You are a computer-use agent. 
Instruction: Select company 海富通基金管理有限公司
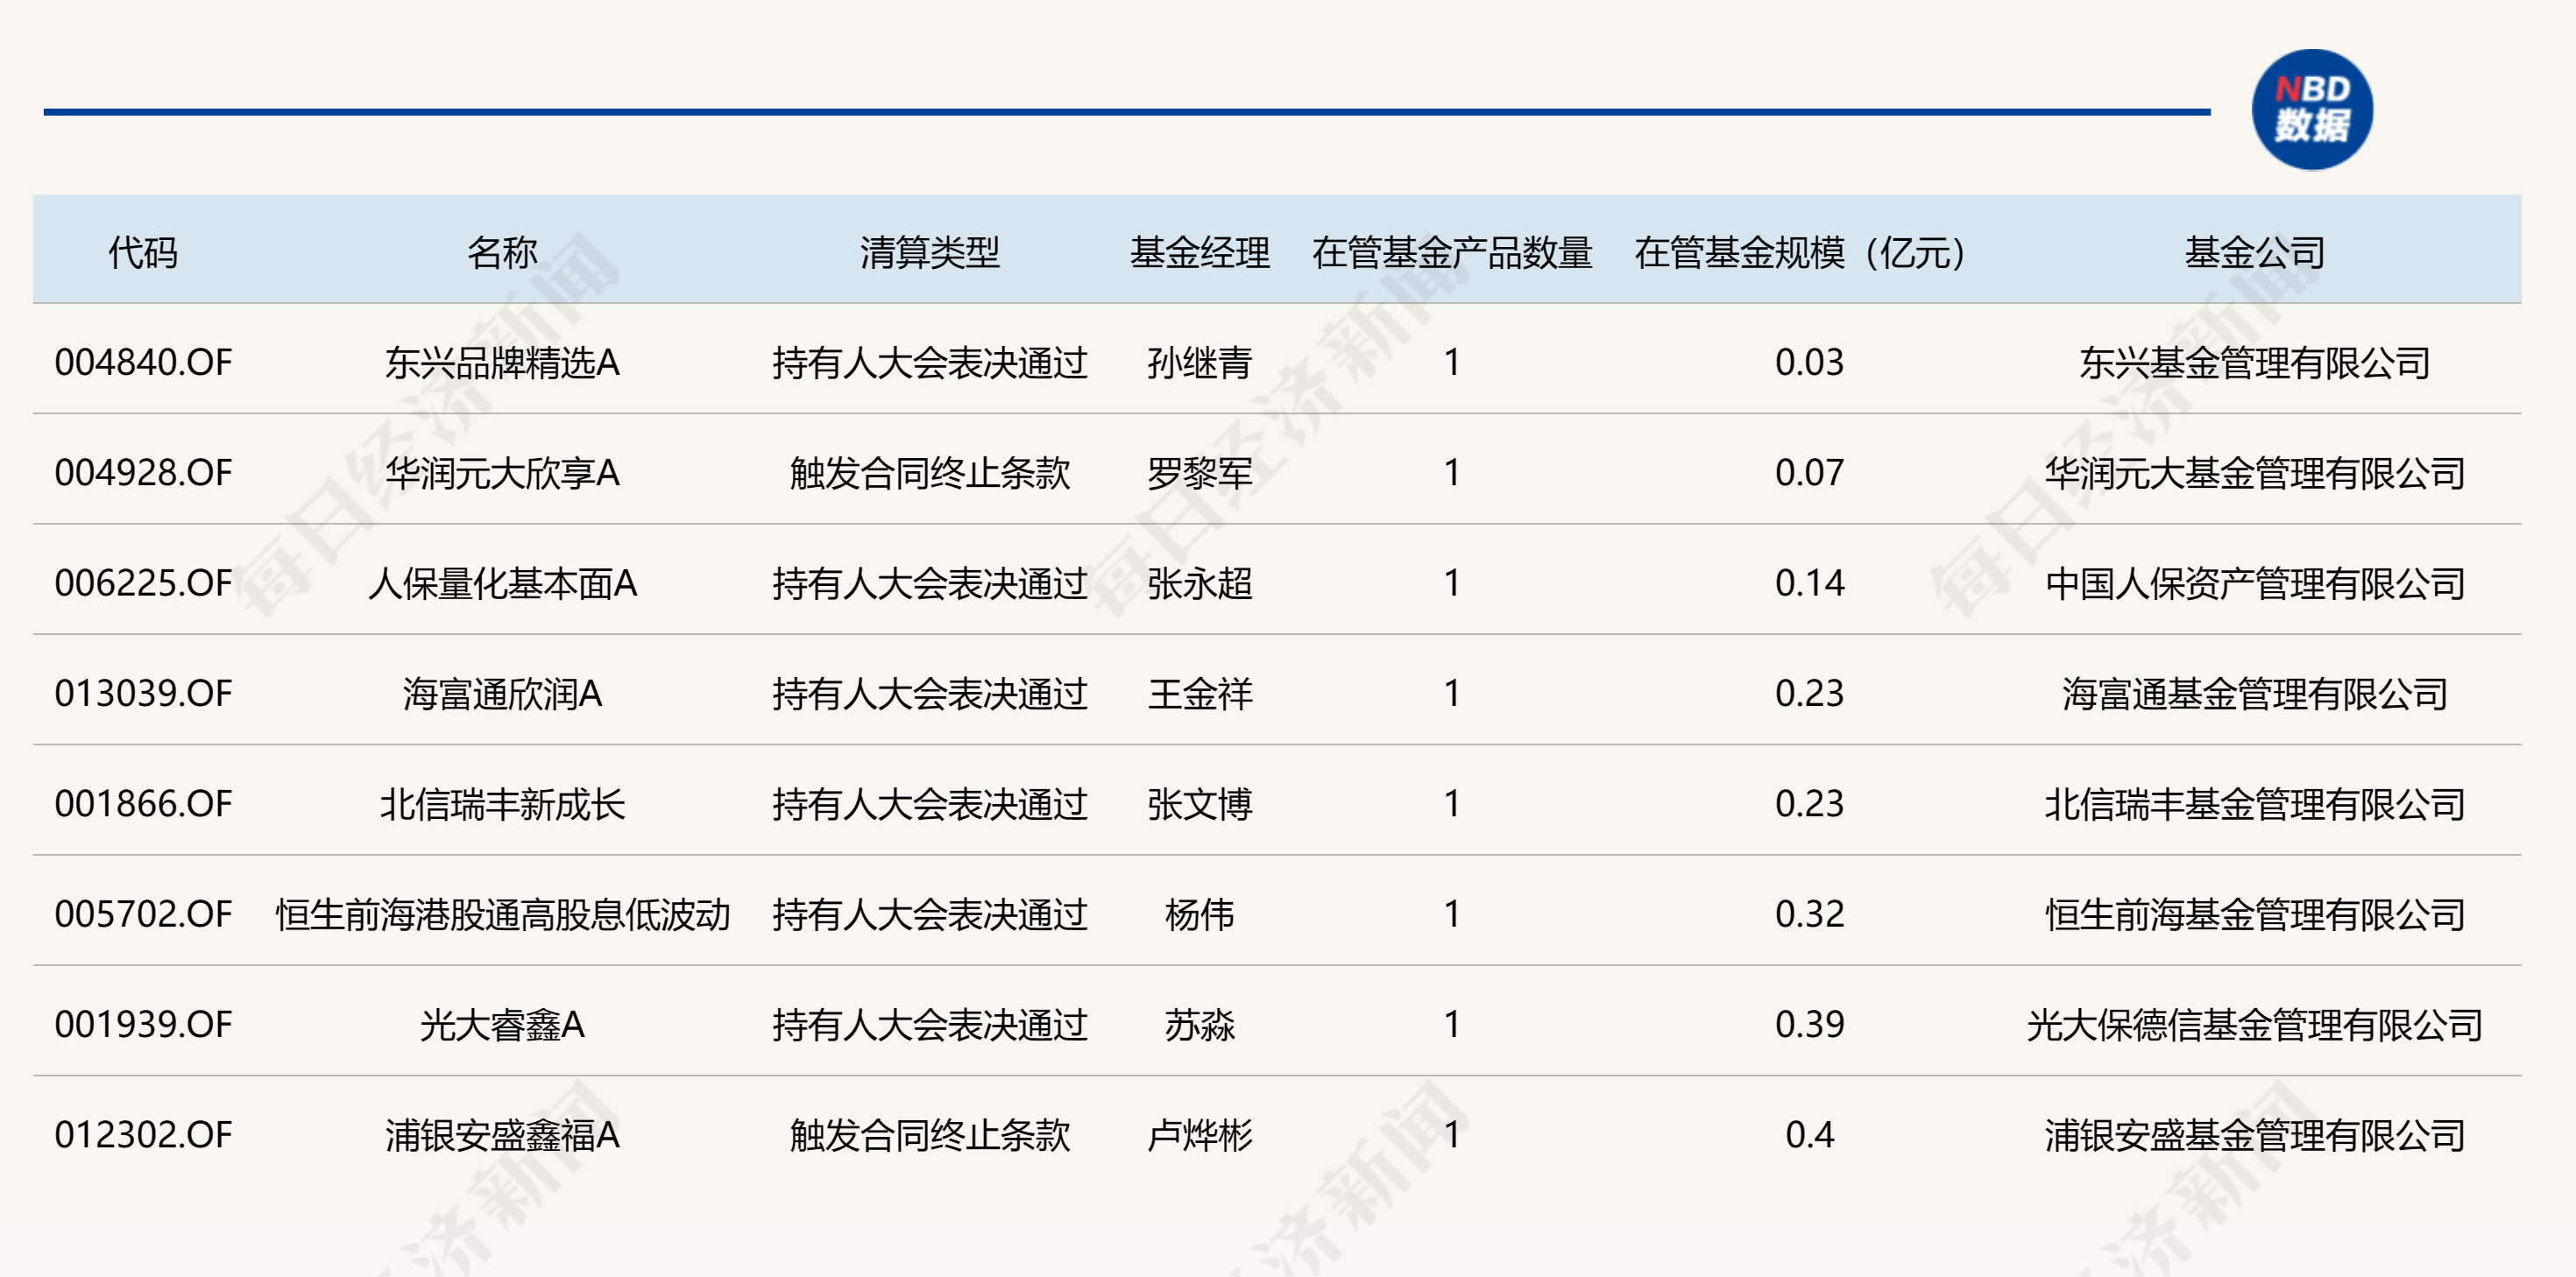[x=2255, y=693]
